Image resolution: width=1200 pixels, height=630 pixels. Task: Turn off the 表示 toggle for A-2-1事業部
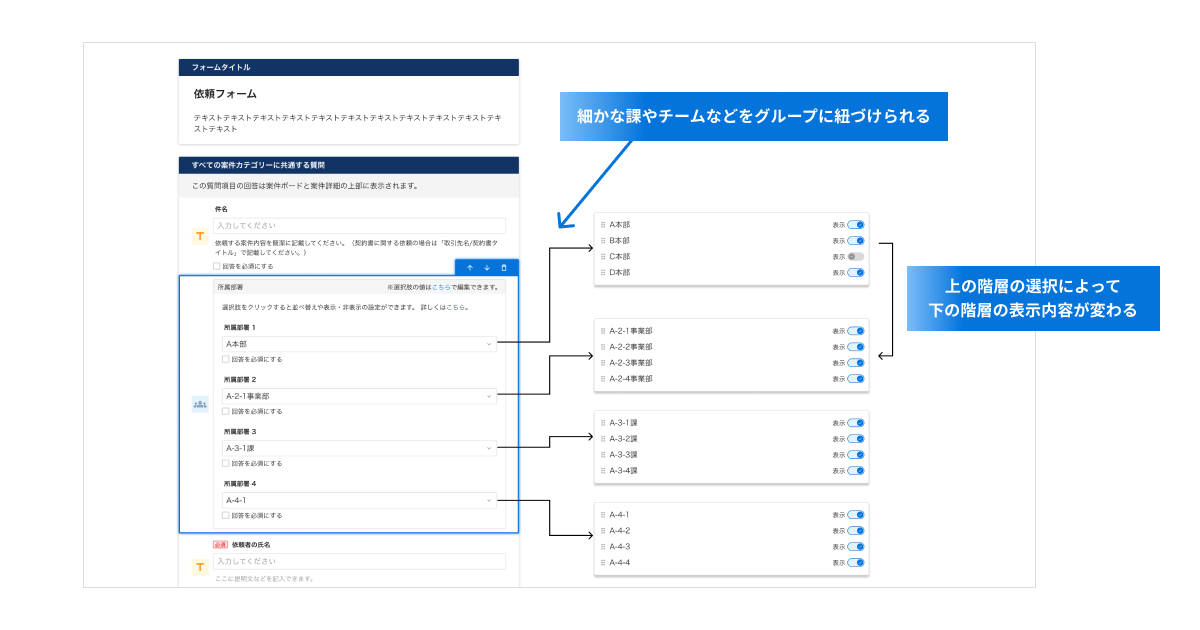856,332
